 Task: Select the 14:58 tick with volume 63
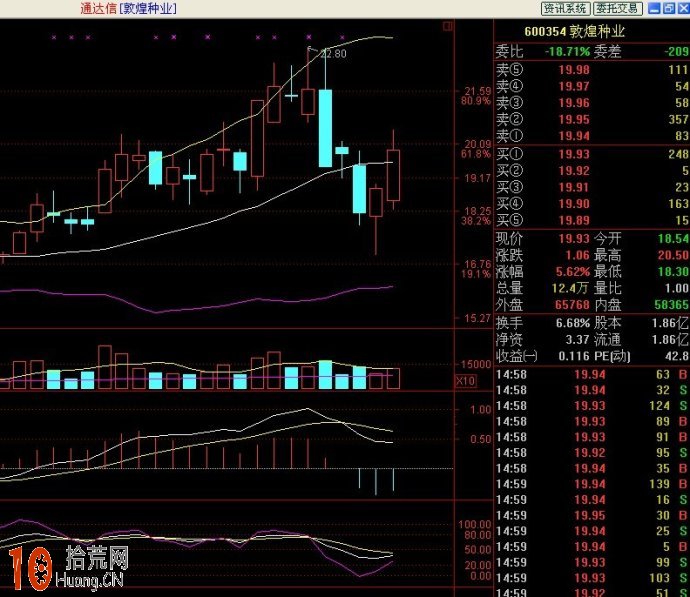(592, 375)
